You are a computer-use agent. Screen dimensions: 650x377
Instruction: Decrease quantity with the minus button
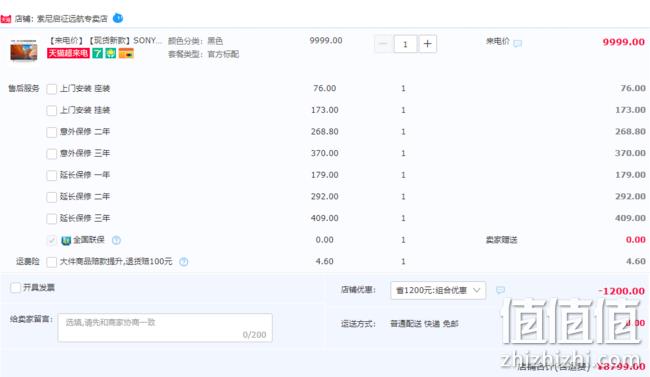[383, 44]
